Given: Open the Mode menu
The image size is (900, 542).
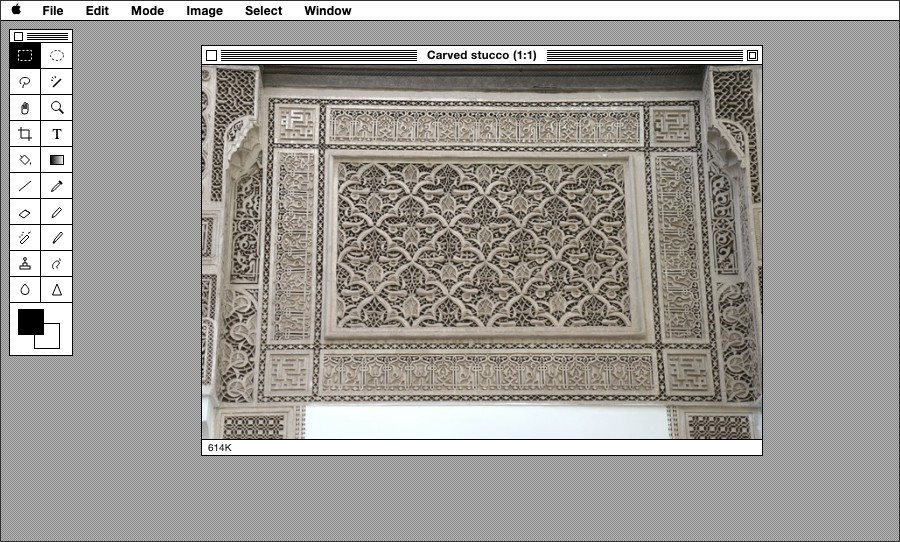Looking at the screenshot, I should tap(148, 10).
